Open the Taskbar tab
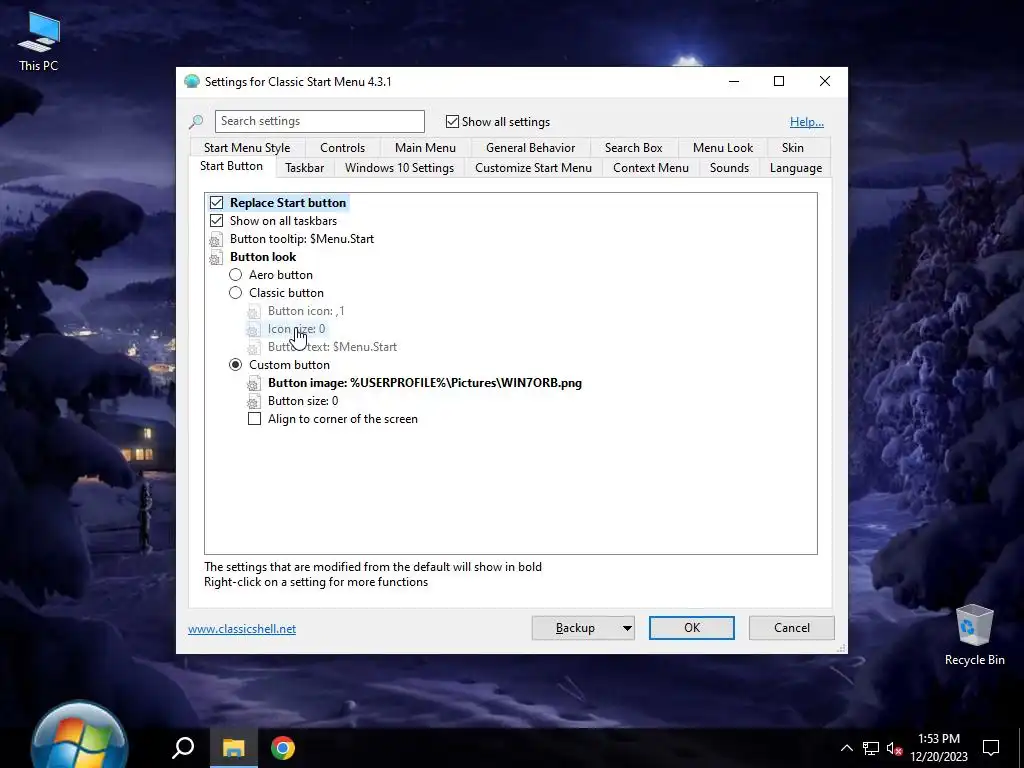 point(304,168)
